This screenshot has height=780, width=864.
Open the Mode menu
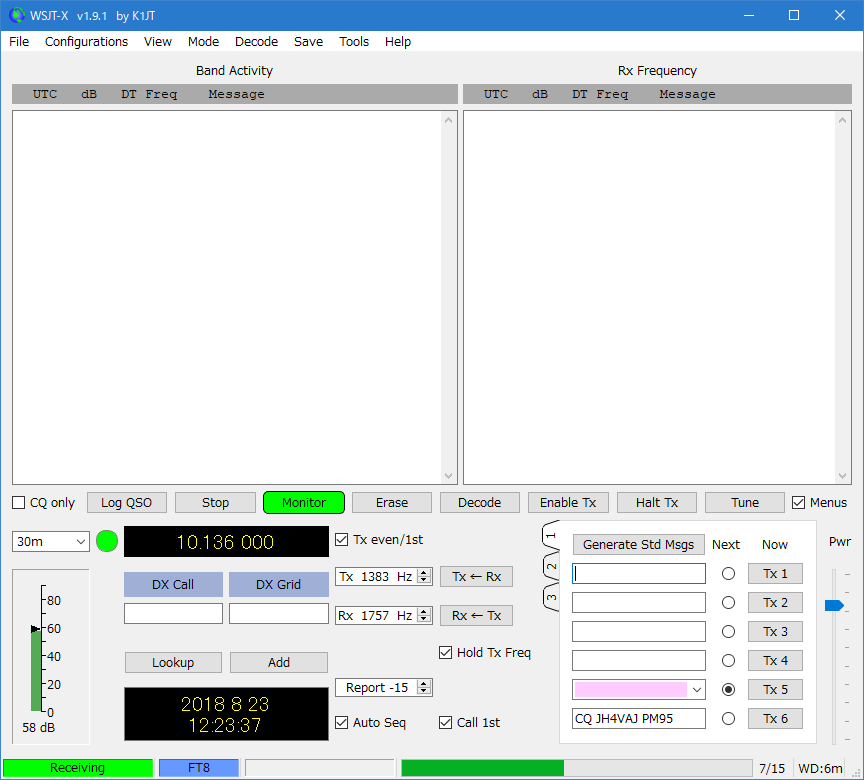(203, 42)
